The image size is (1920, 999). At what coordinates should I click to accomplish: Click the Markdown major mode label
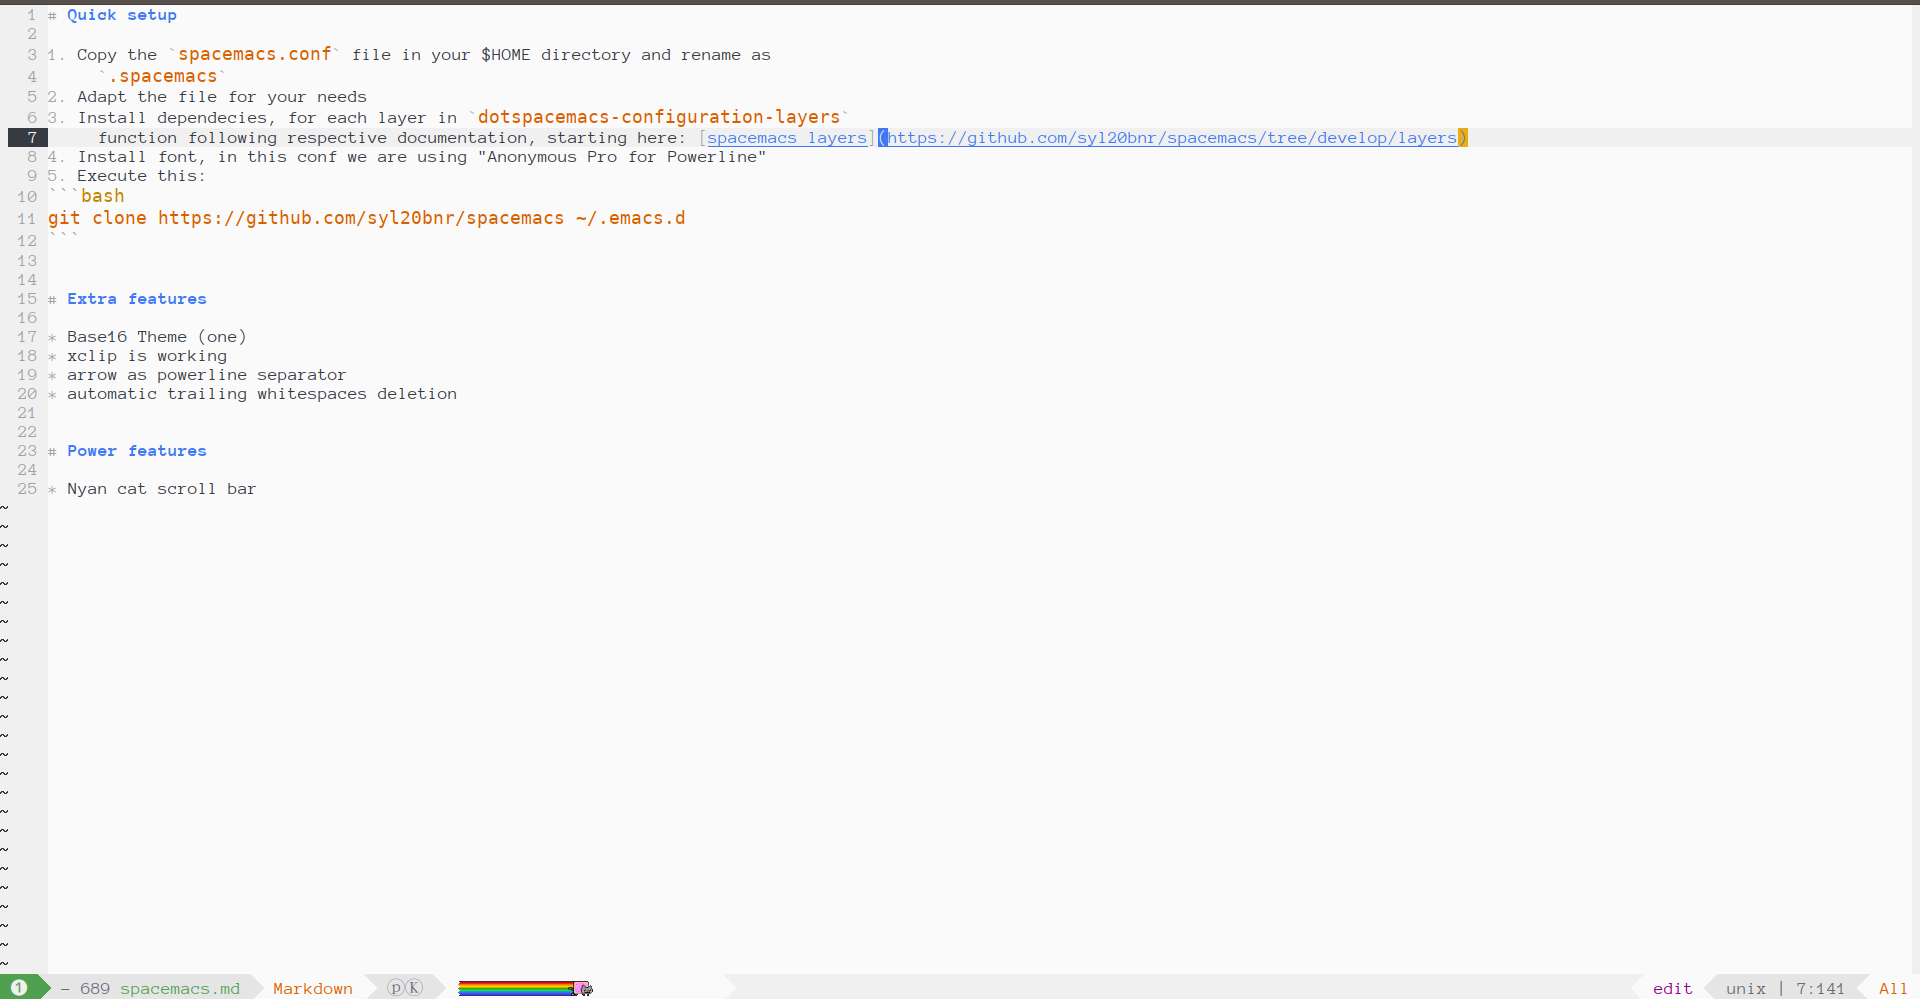[x=313, y=989]
